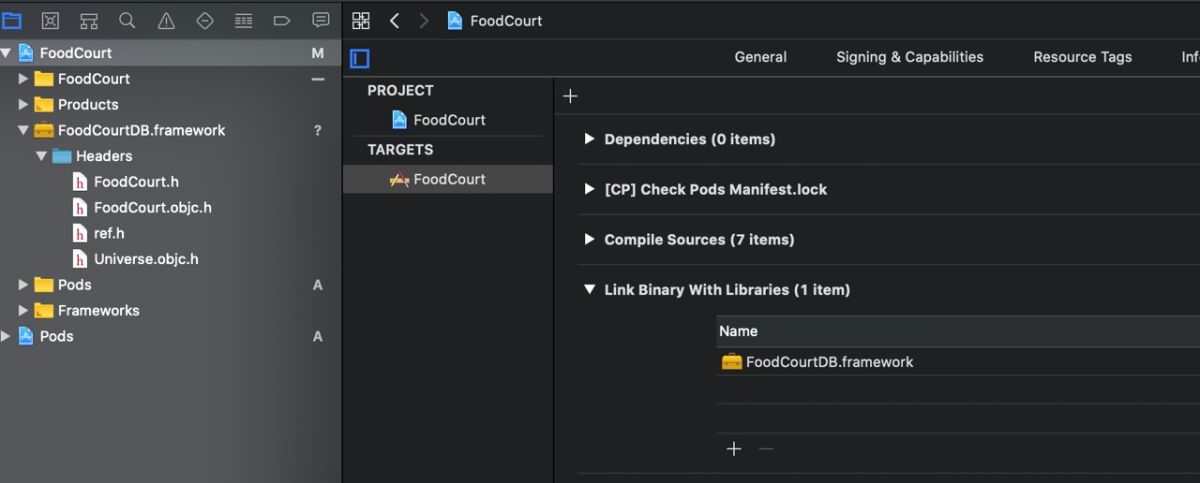Show the issue navigator
Screen dimensions: 1200x483
(166, 20)
